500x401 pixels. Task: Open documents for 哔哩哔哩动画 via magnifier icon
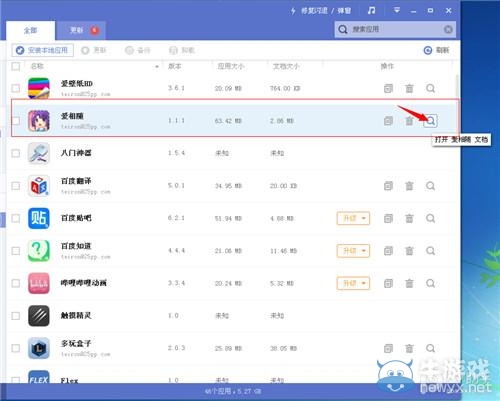[430, 283]
